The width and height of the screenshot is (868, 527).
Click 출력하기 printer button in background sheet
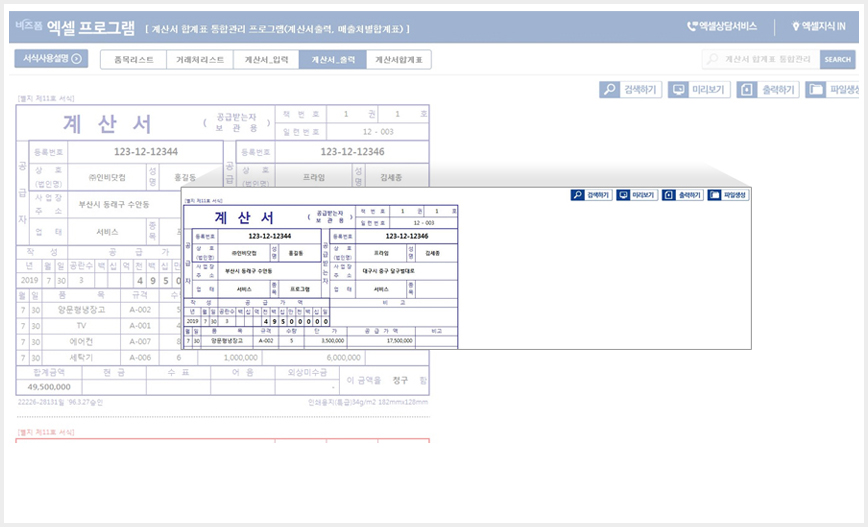(x=768, y=90)
